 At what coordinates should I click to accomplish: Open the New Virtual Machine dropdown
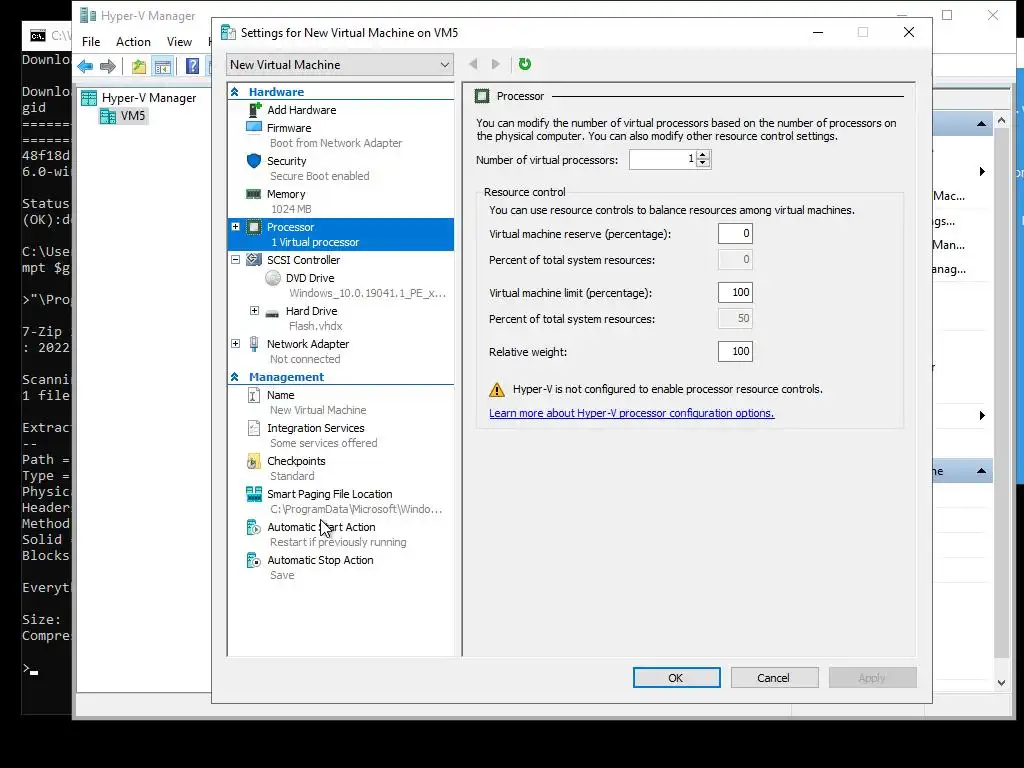pyautogui.click(x=340, y=65)
